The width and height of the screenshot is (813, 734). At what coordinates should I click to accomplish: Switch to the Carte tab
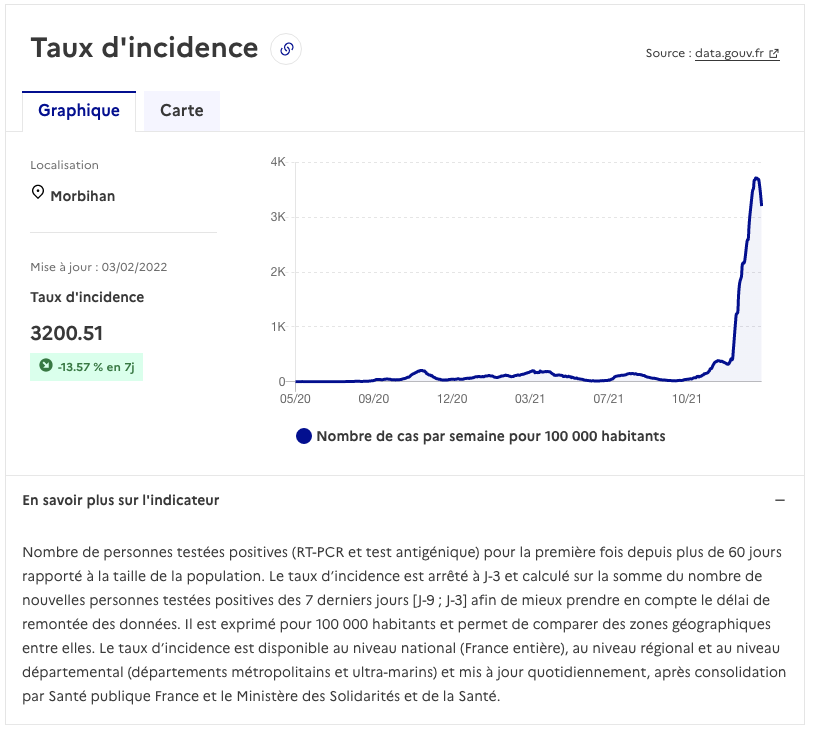tap(182, 110)
